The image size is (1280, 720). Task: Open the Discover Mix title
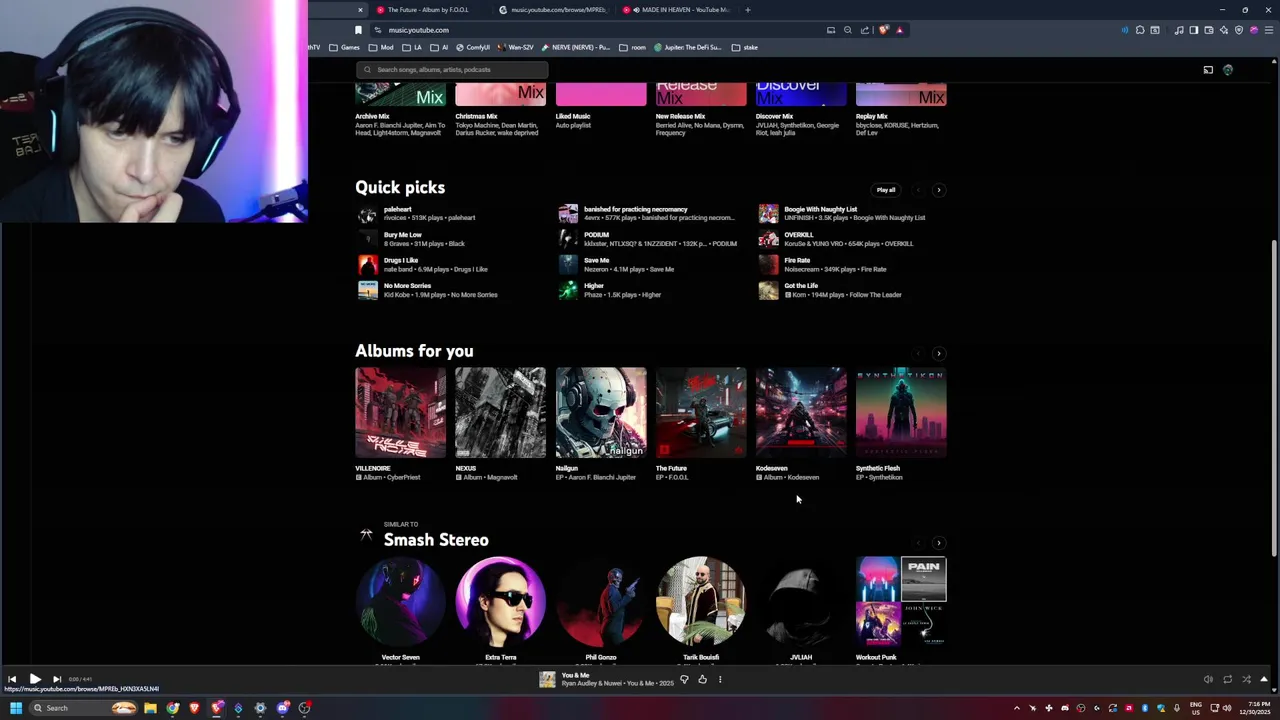774,116
